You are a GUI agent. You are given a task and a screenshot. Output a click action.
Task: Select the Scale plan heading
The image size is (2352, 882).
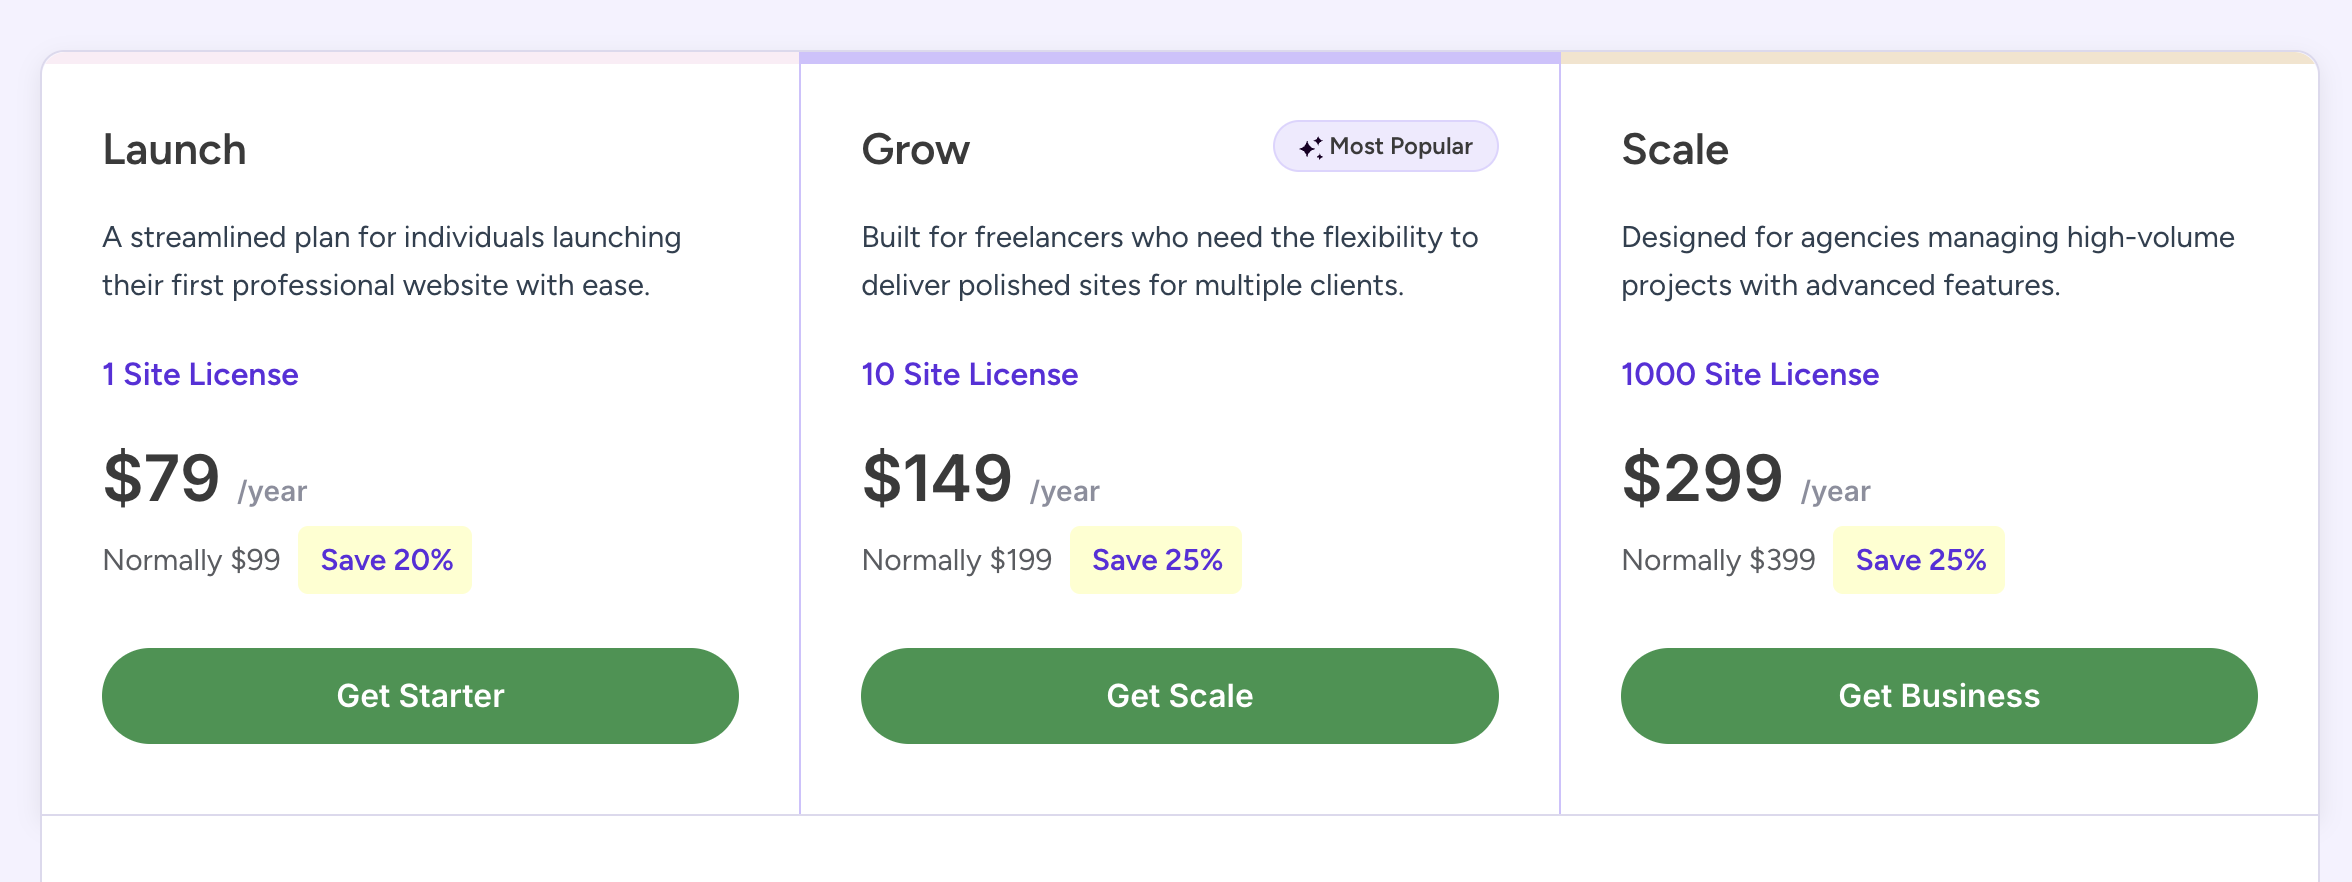(x=1675, y=150)
